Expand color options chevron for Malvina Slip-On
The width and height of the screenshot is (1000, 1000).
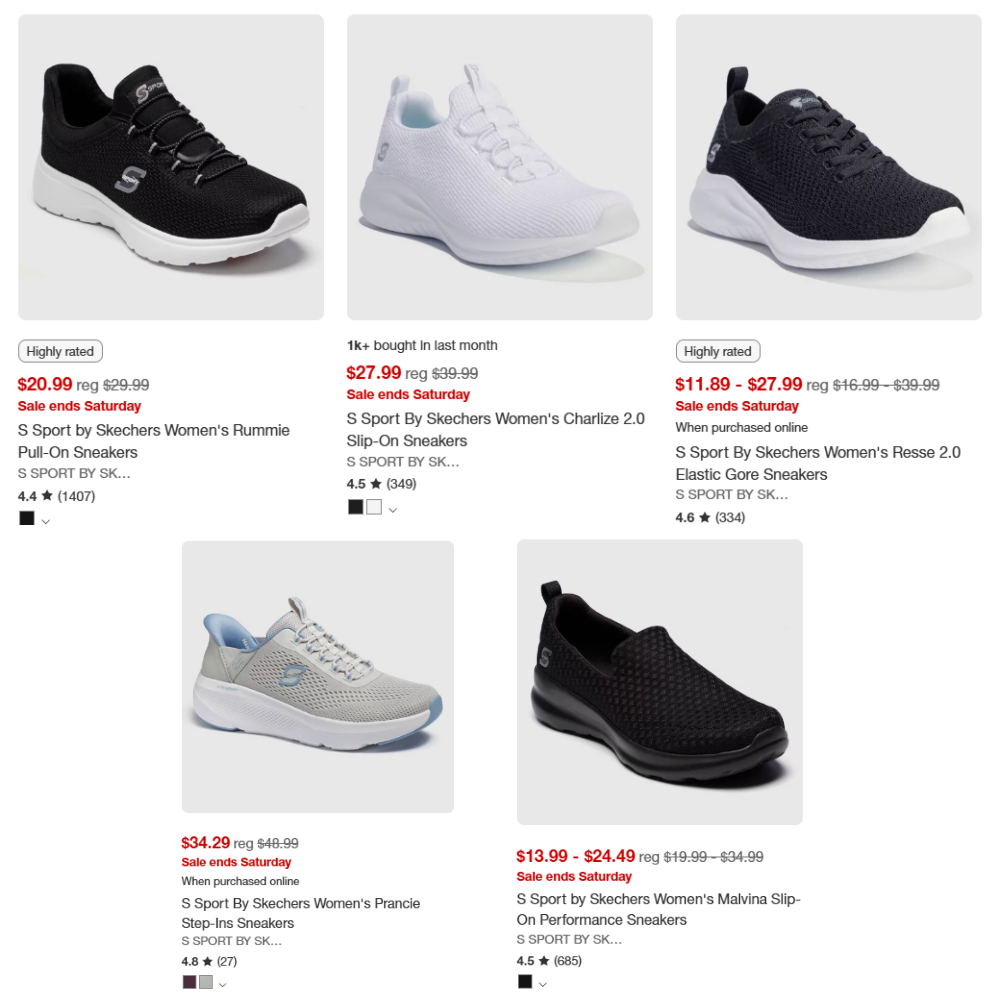(x=543, y=985)
